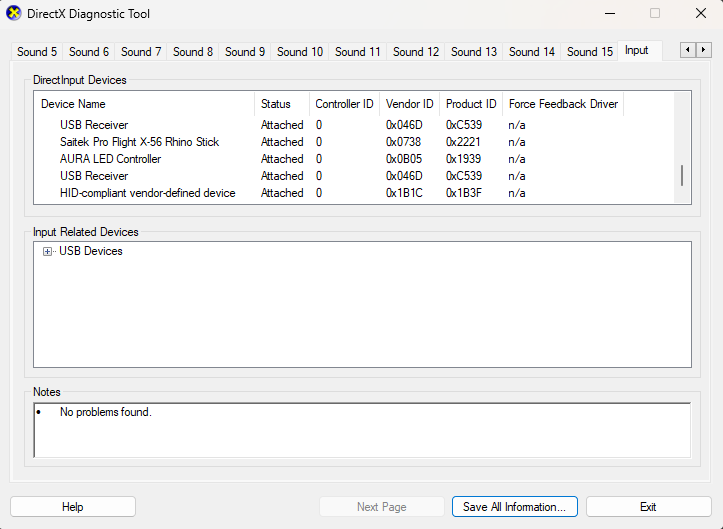This screenshot has height=529, width=723.
Task: Switch to the Sound 7 tab
Action: click(141, 52)
